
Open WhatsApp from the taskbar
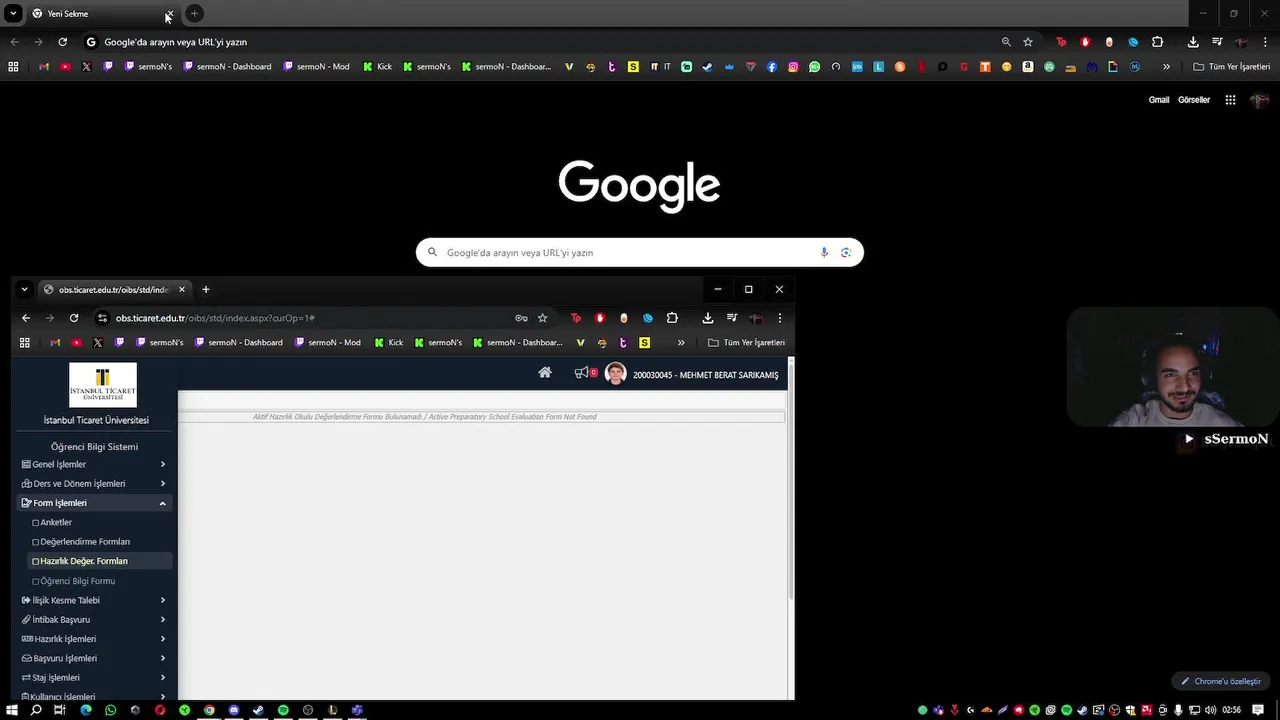coord(110,710)
